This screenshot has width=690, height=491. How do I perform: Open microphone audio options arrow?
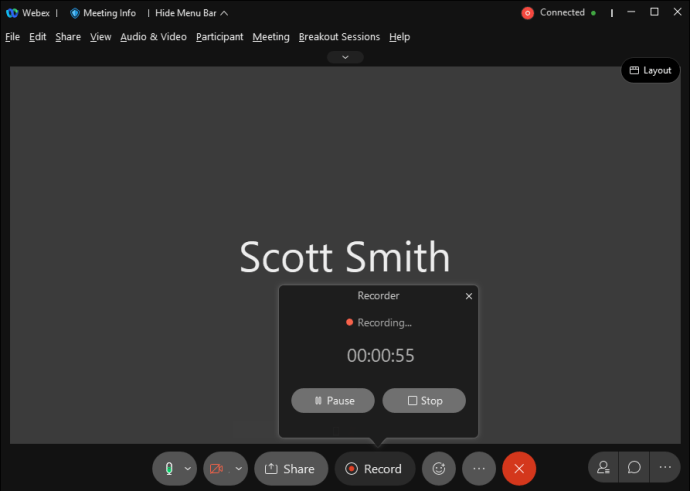188,469
